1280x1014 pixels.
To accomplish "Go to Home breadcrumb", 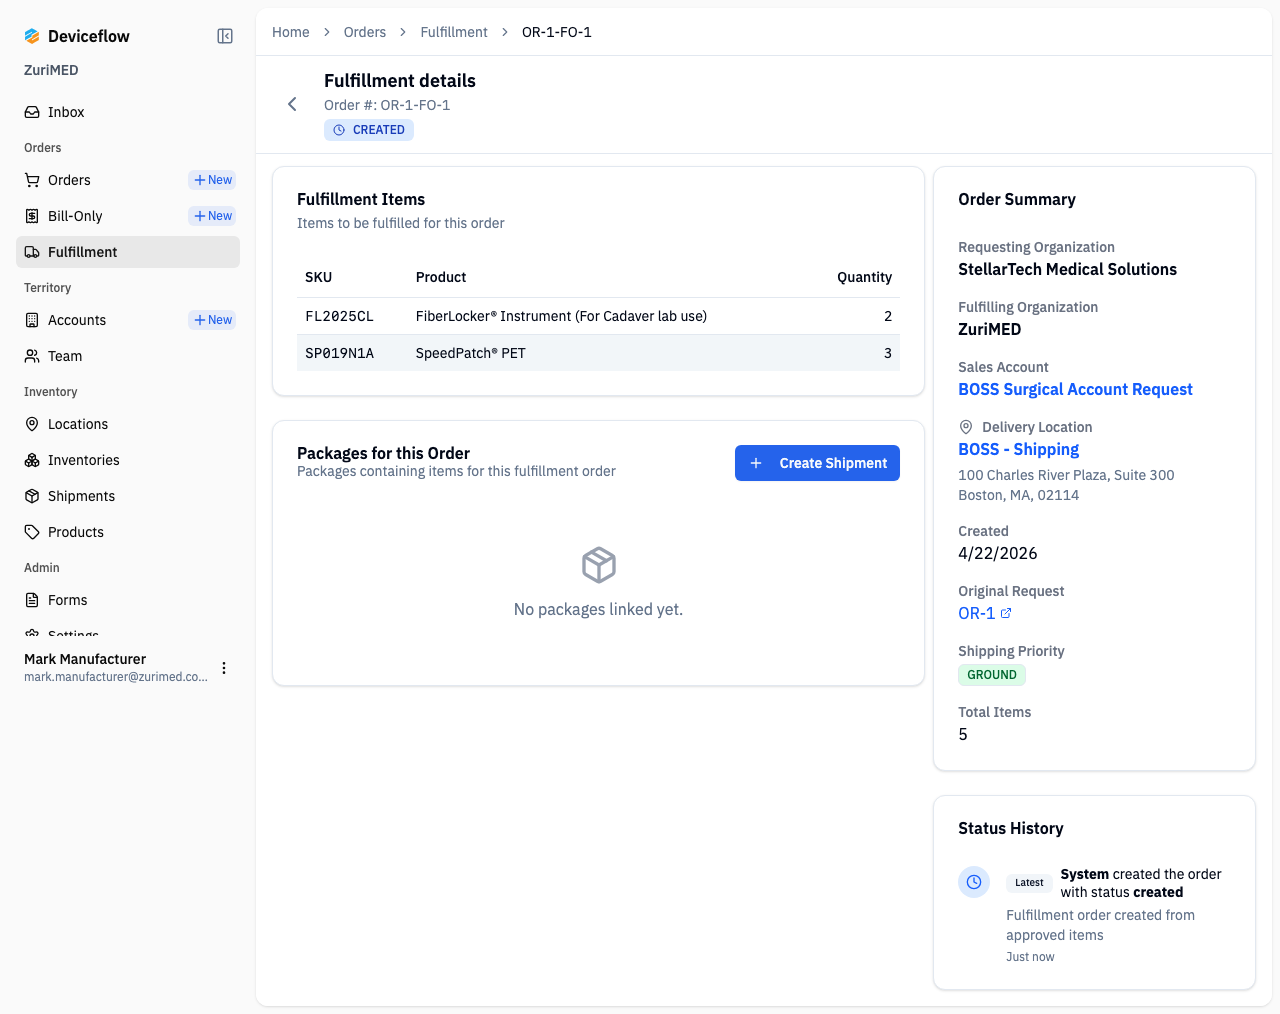I will [291, 32].
